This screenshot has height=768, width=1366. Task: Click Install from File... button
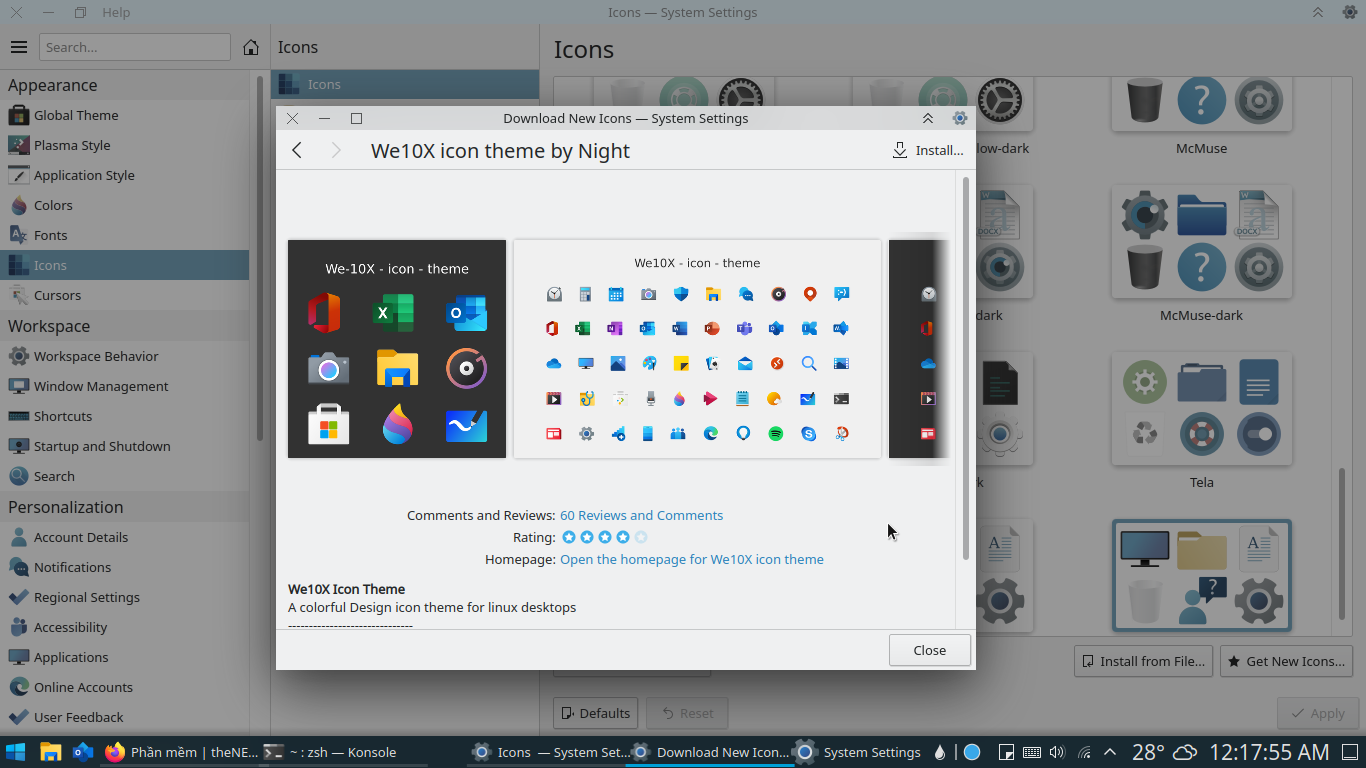1144,661
